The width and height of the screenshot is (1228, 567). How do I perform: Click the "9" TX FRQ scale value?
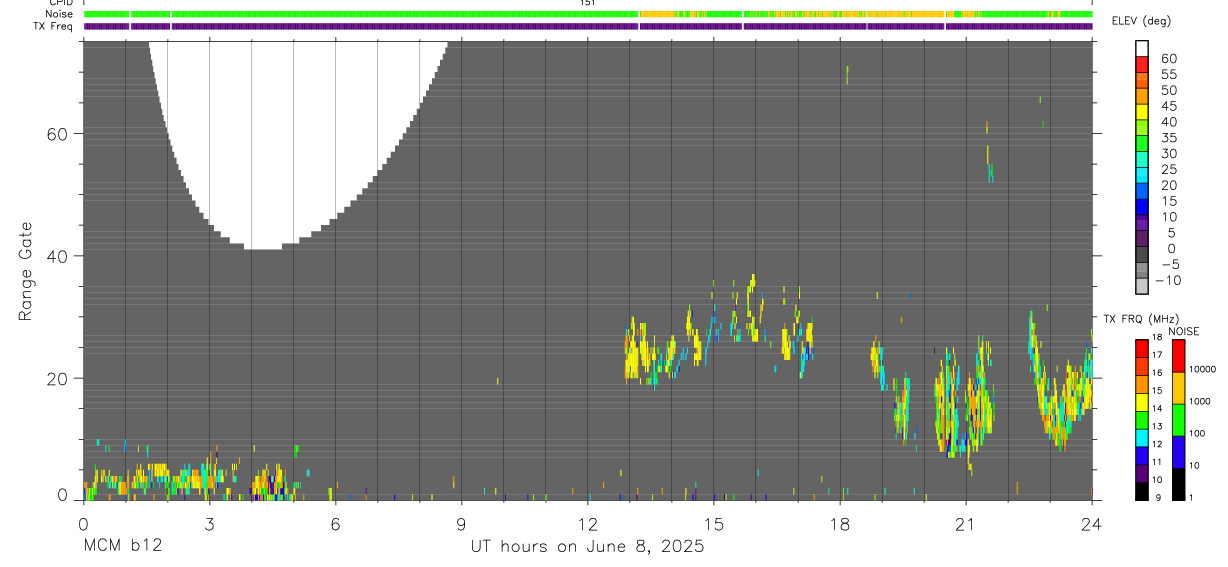(x=1158, y=497)
